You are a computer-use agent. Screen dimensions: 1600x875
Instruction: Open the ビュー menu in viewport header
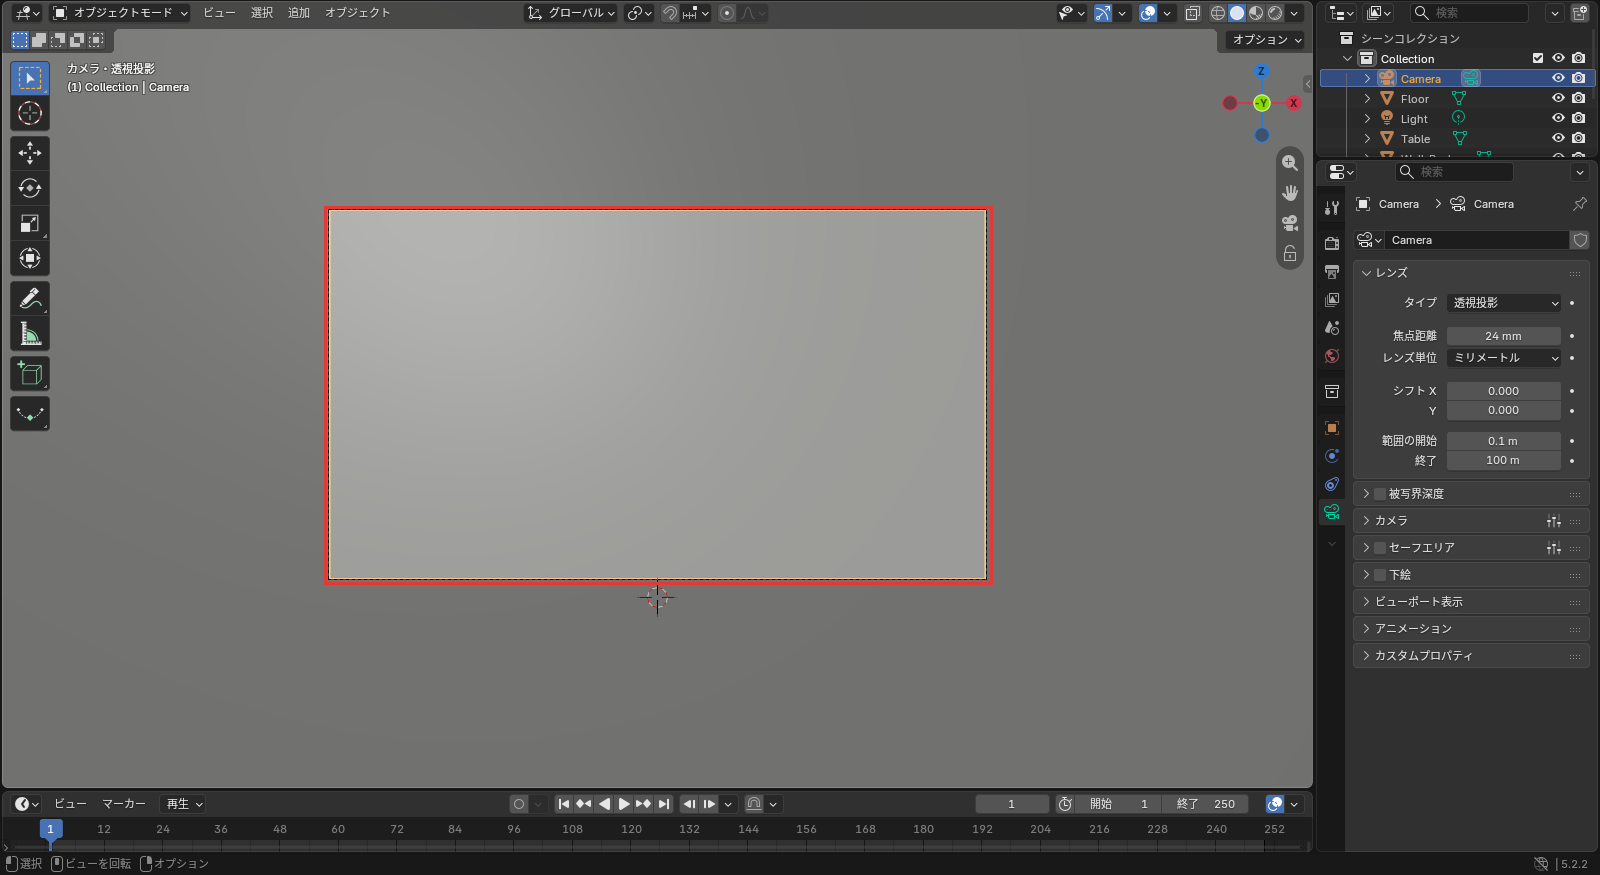[219, 13]
